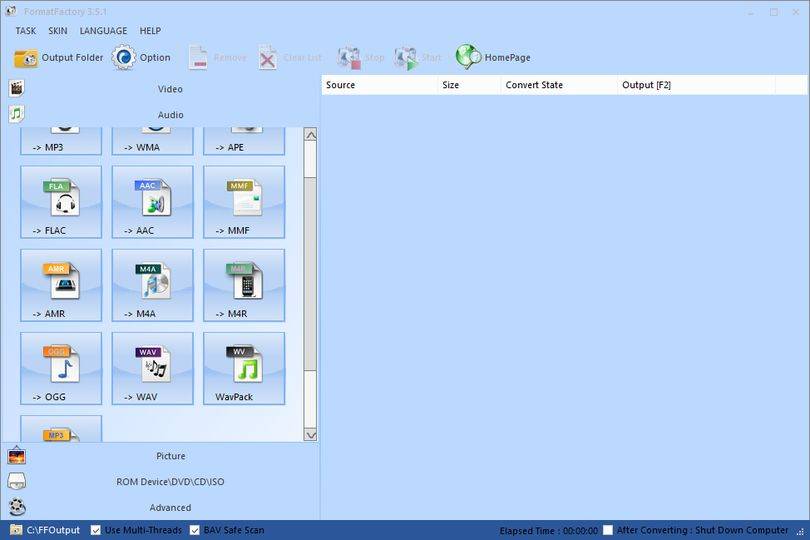Viewport: 810px width, 540px height.
Task: Open the SKIN menu
Action: [58, 31]
